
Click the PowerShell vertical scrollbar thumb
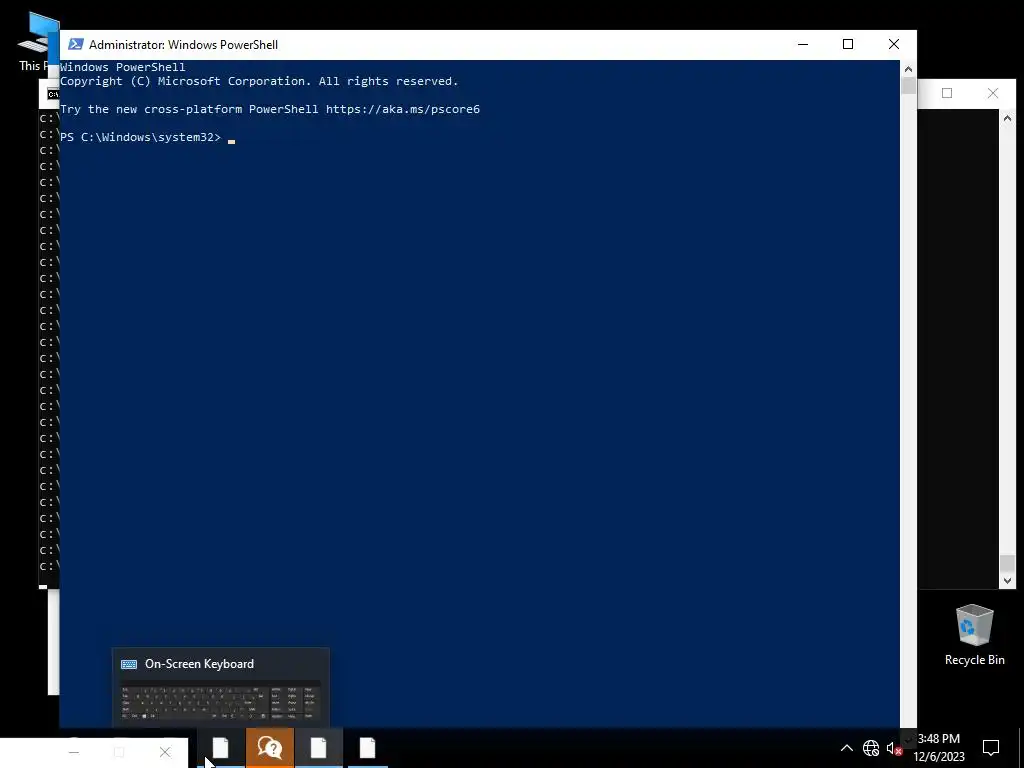[908, 86]
